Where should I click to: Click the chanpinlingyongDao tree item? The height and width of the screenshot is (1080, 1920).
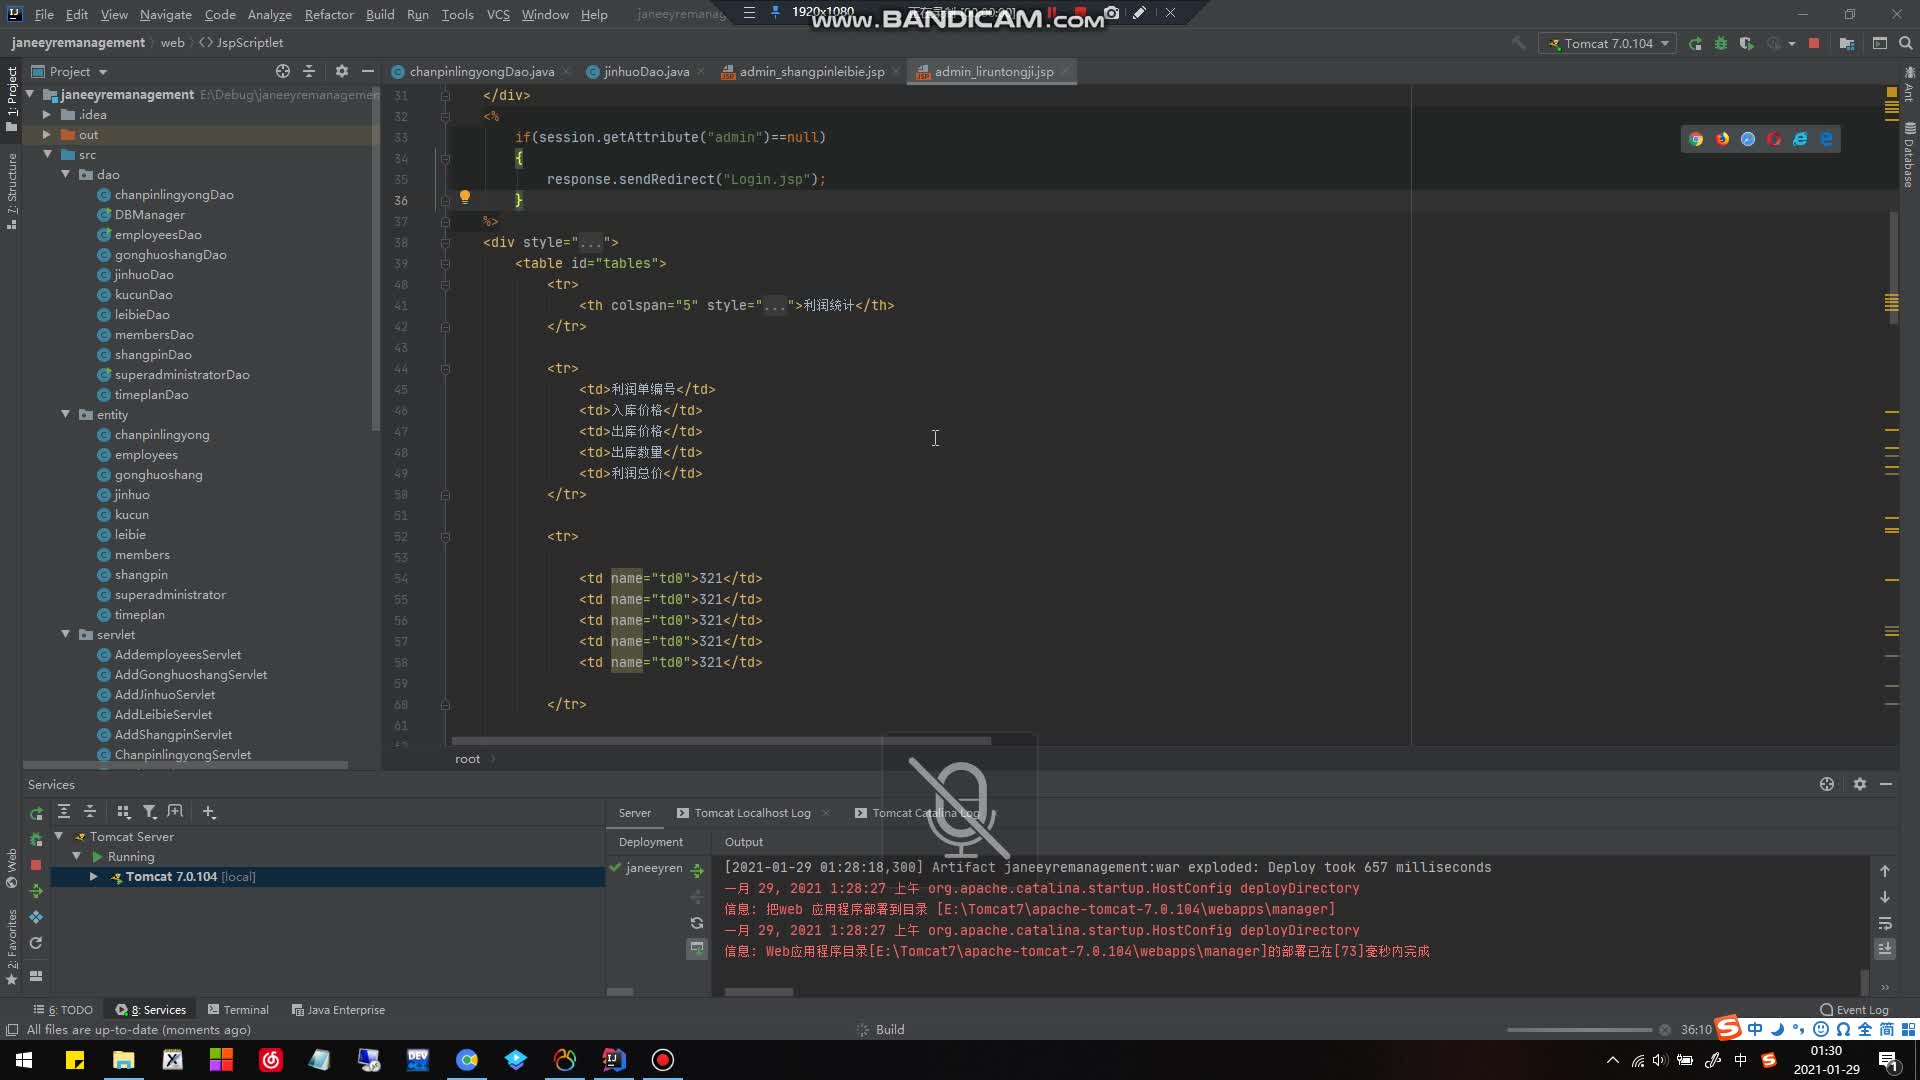coord(173,194)
